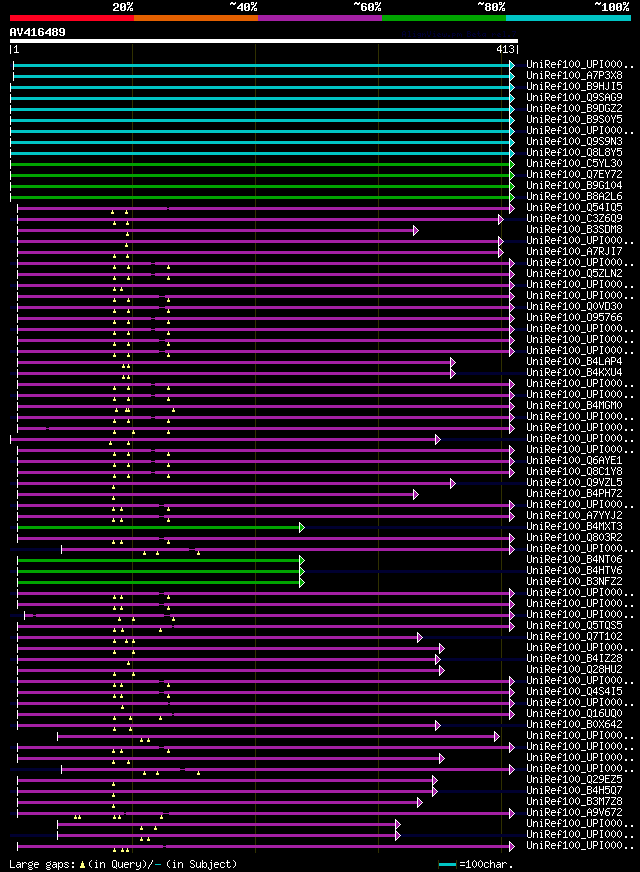
Task: Click the green ~80% identity legend bar
Action: point(444,18)
